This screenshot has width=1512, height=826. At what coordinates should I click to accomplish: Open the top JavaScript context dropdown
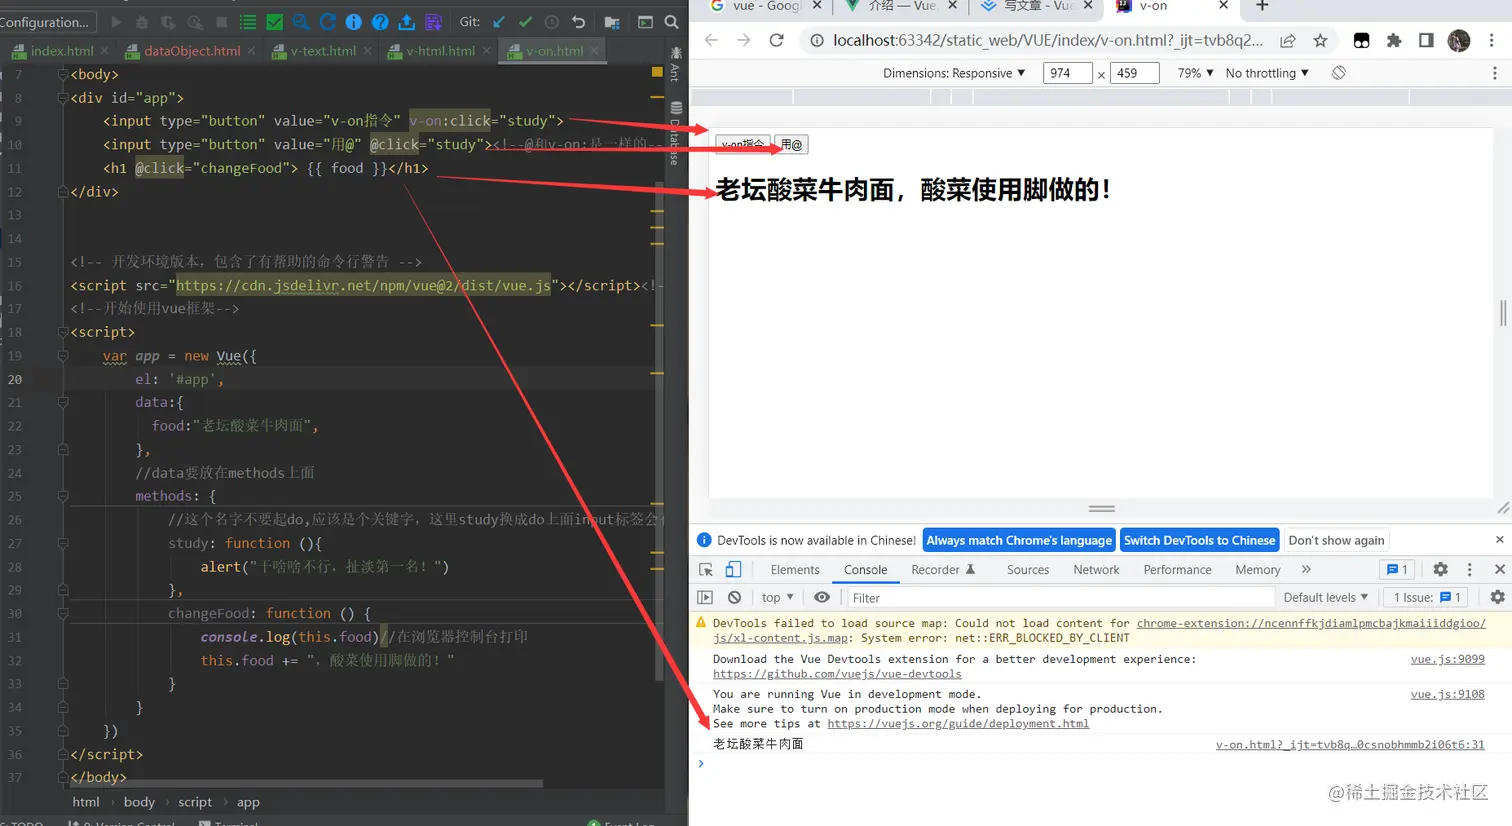coord(778,597)
